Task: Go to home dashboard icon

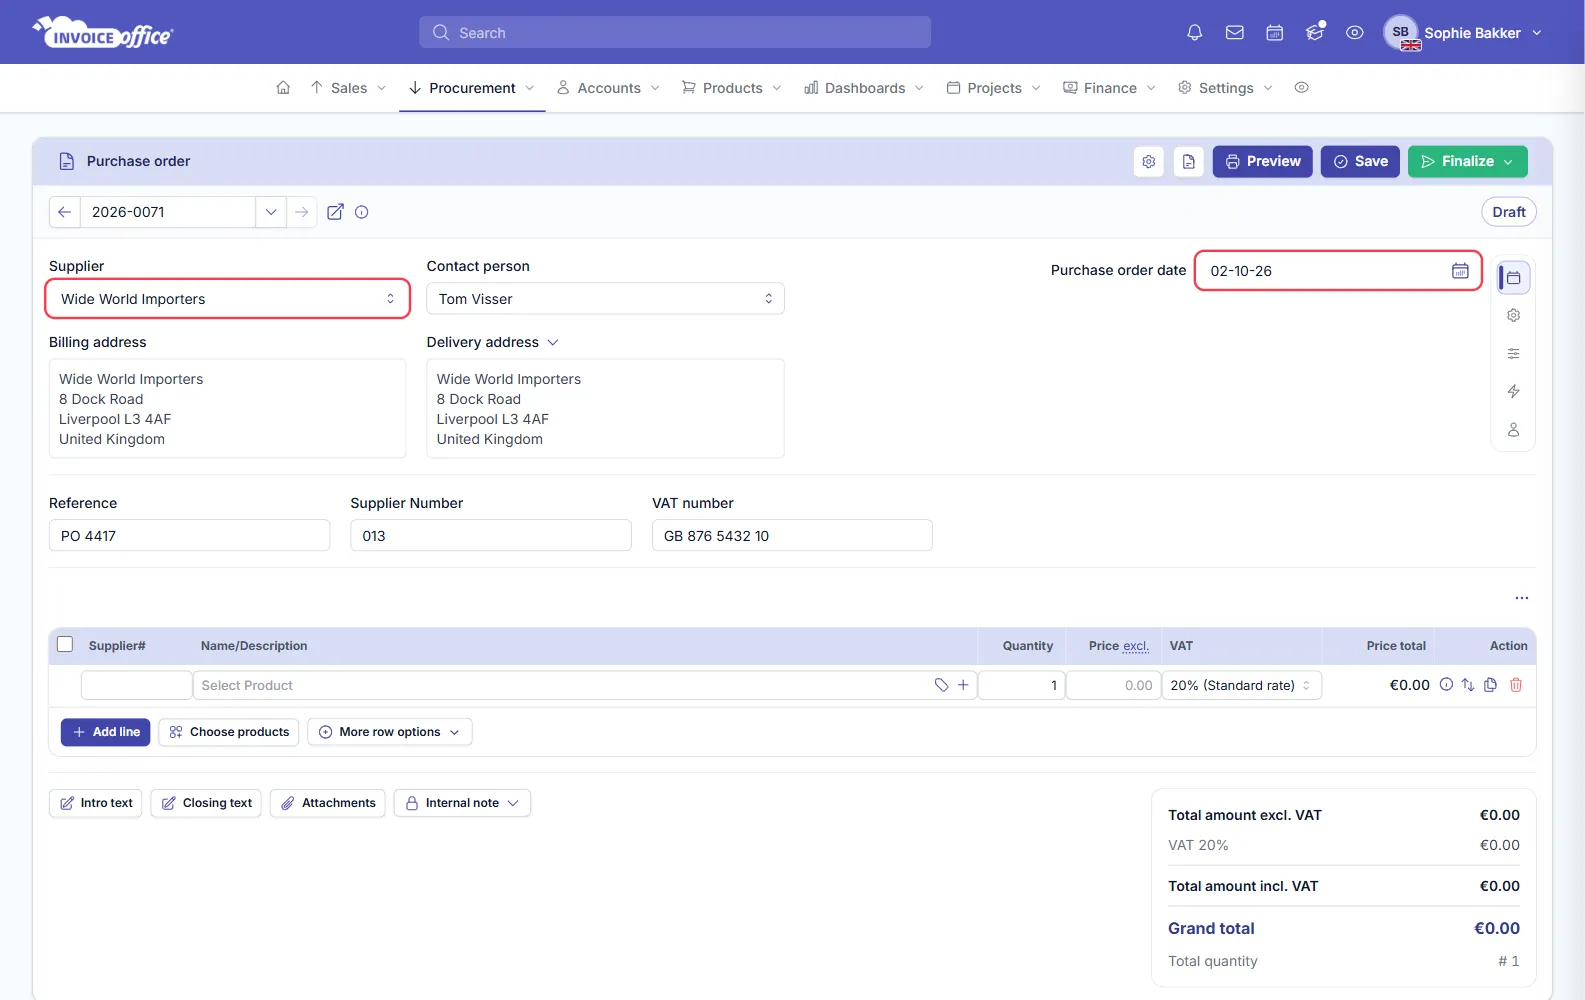Action: pyautogui.click(x=283, y=88)
